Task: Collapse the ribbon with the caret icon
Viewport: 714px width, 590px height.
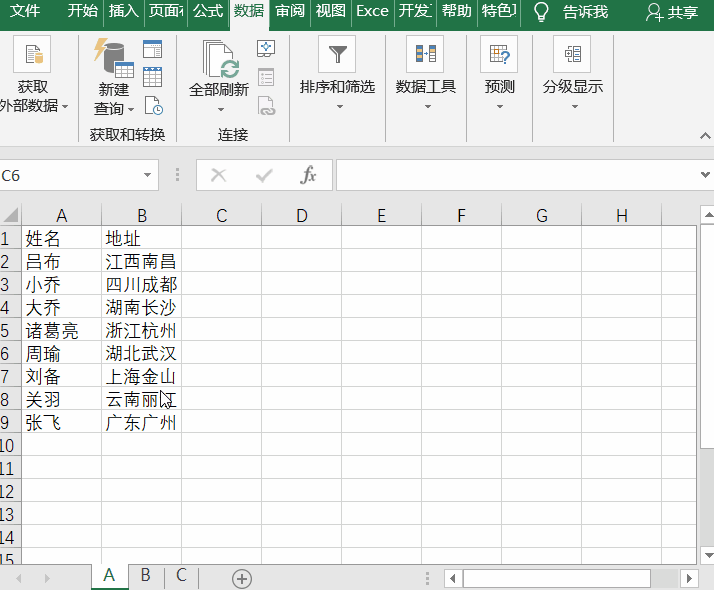Action: point(705,136)
